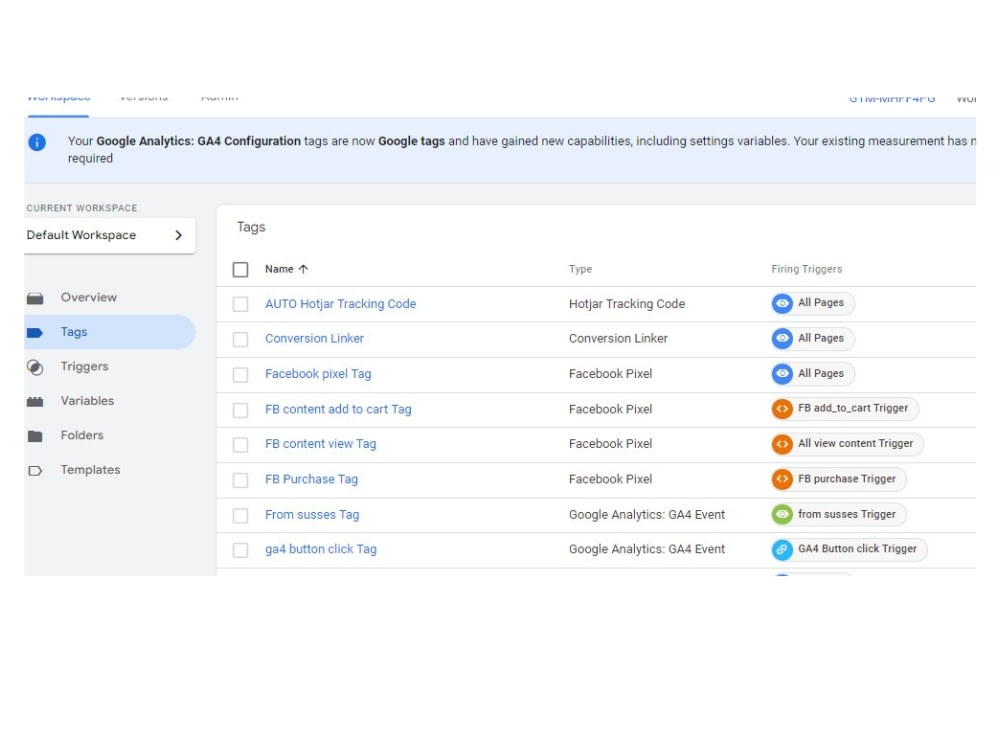Select the Overview sidebar icon
Screen dimensions: 1000x750
pos(37,297)
